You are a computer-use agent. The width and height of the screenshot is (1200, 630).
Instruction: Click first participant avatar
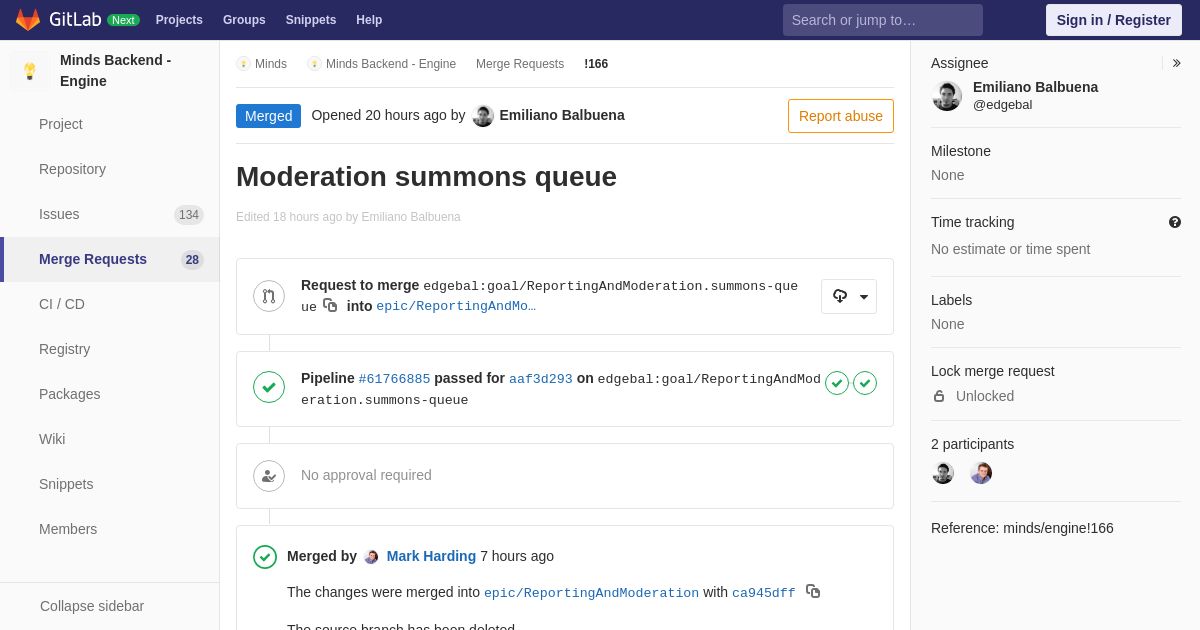click(943, 473)
